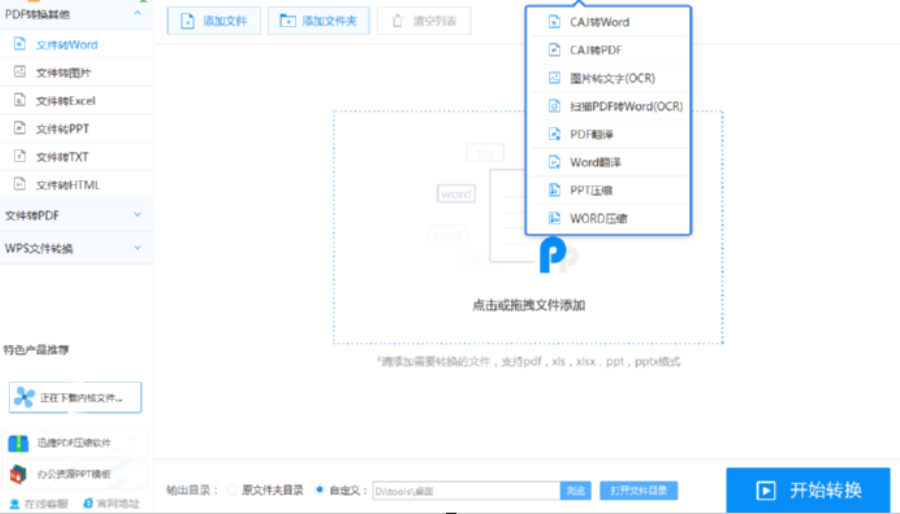Click 点击或拖拽文件添加 drop zone text
Screen dimensions: 900x514
529,305
